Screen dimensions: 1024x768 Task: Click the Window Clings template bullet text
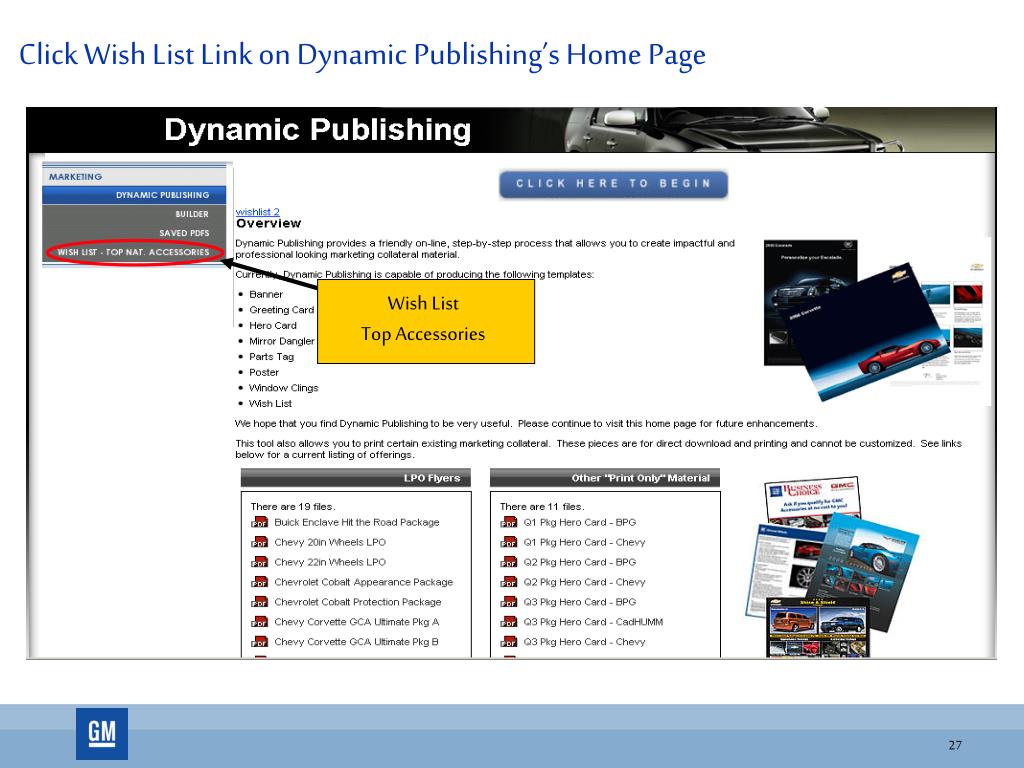click(x=283, y=388)
